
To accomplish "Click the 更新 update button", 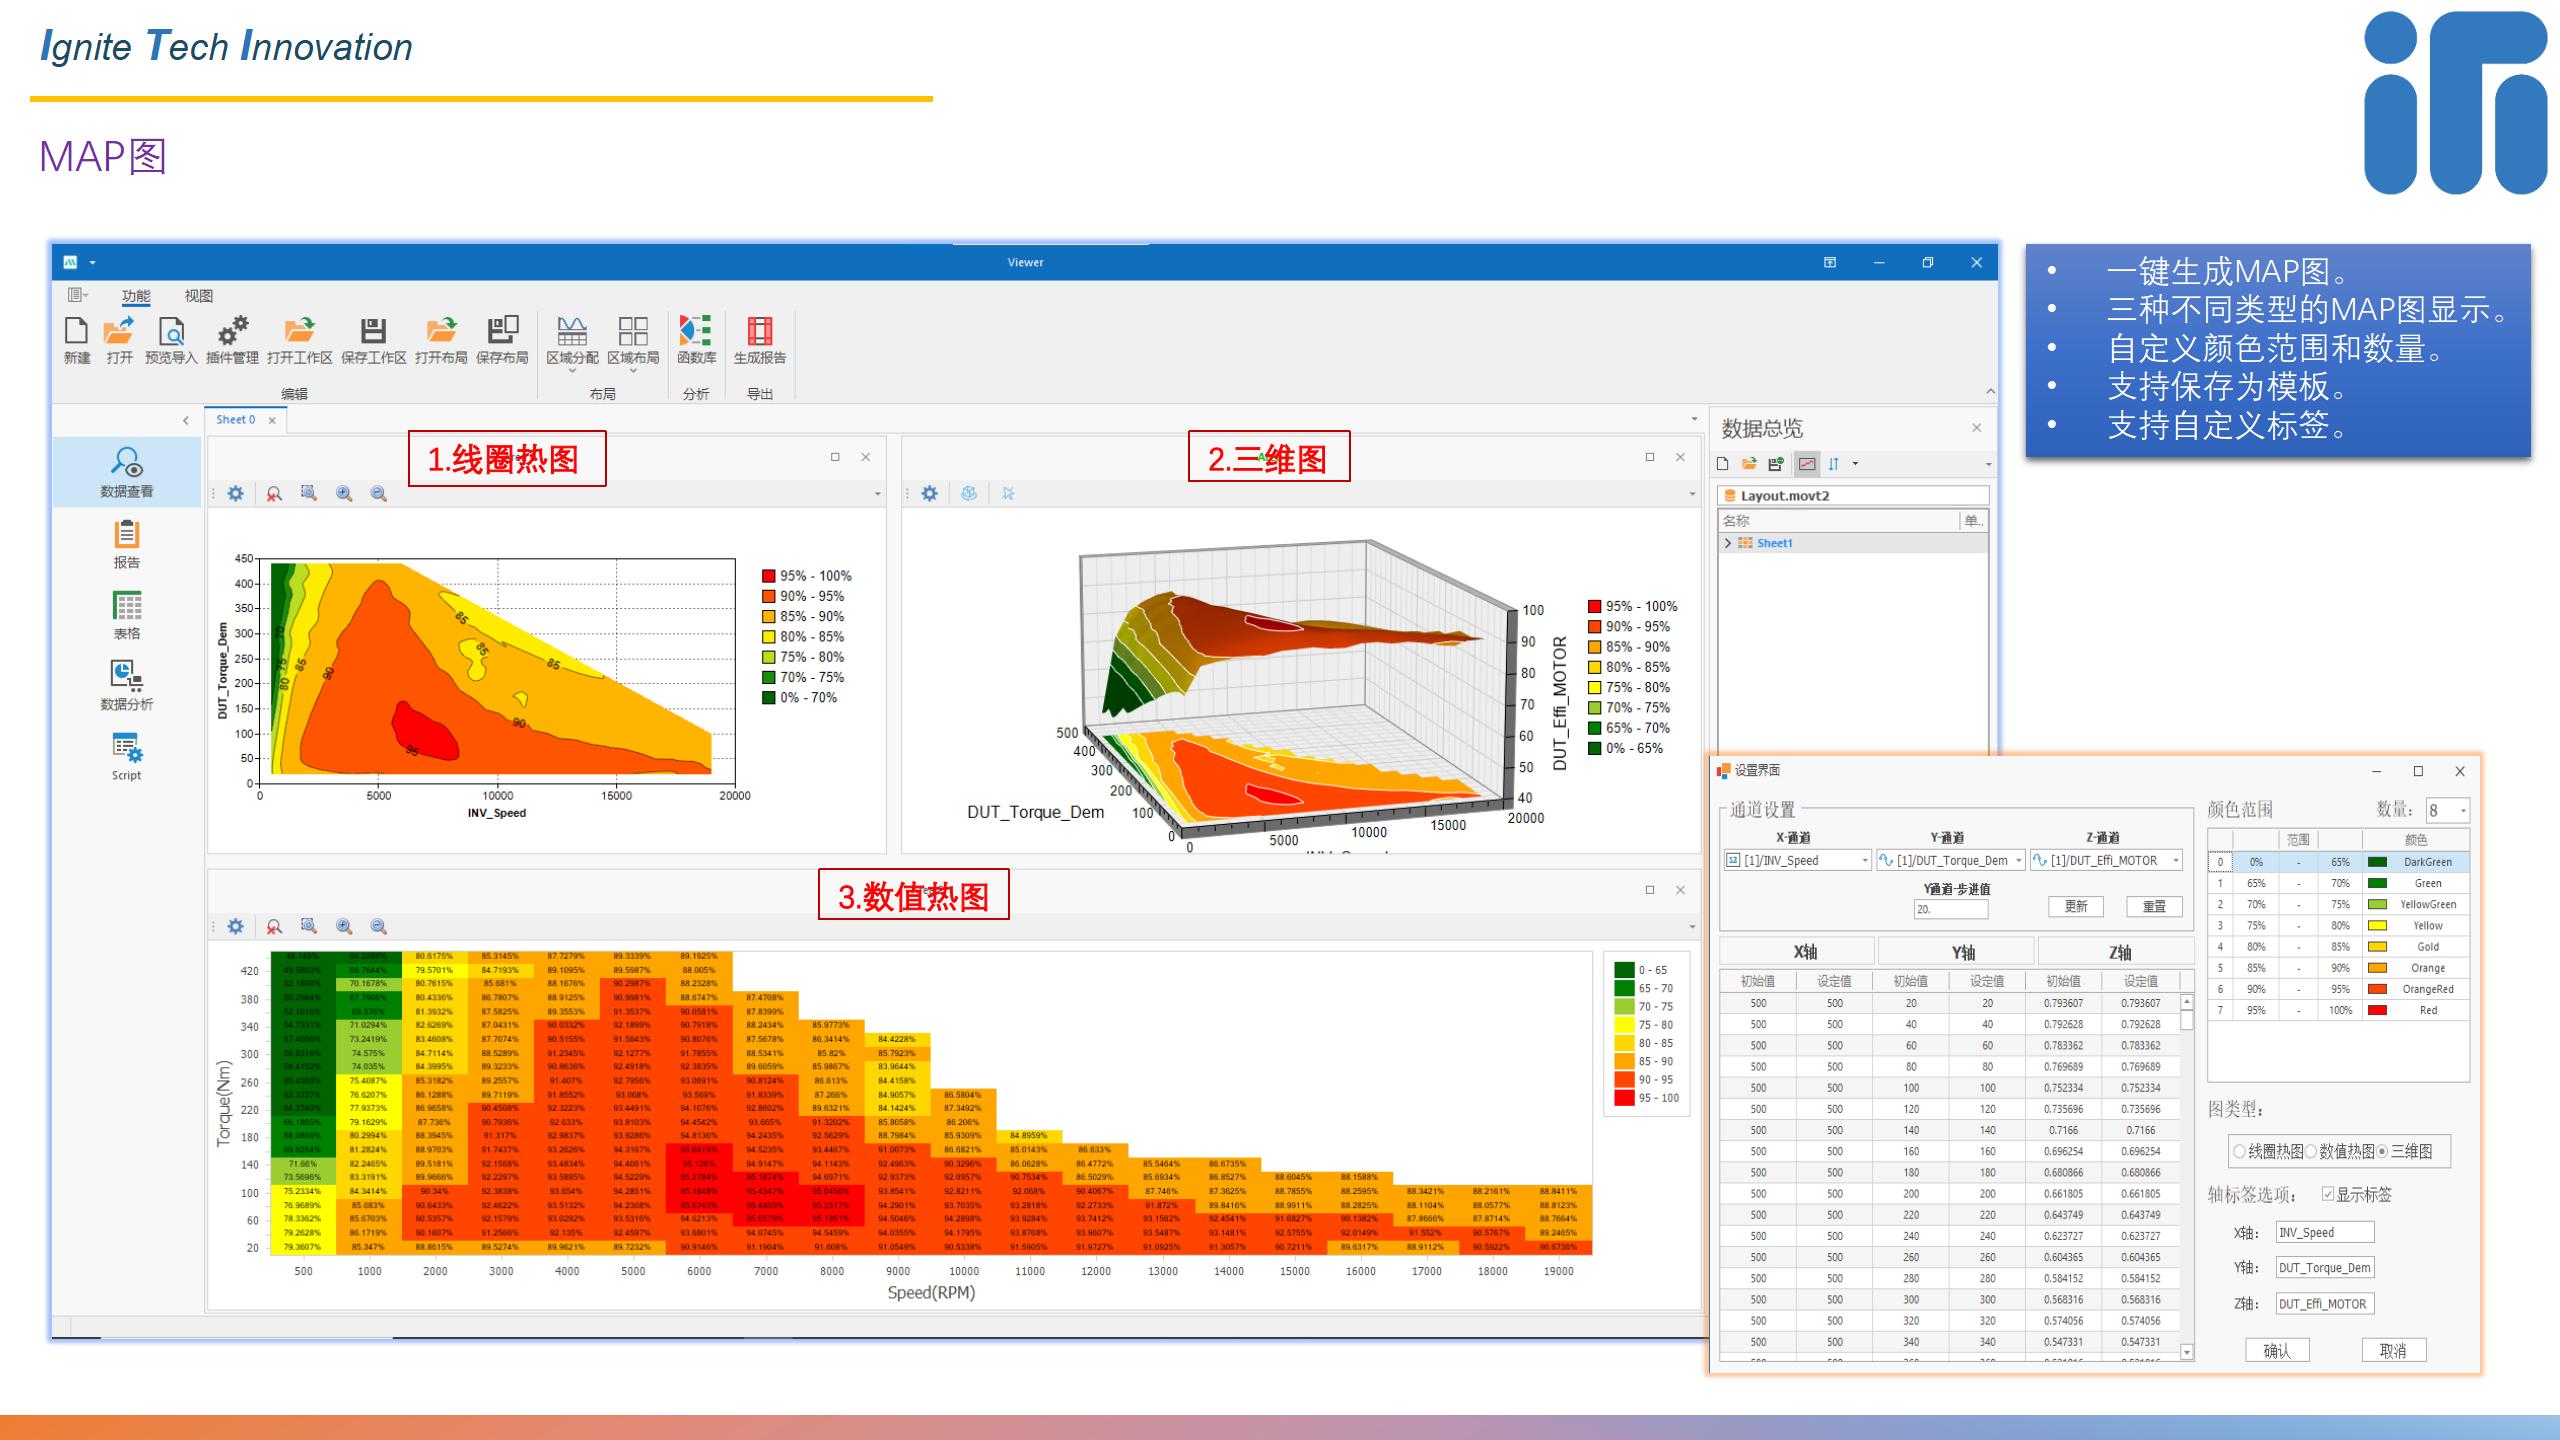I will pyautogui.click(x=2076, y=906).
